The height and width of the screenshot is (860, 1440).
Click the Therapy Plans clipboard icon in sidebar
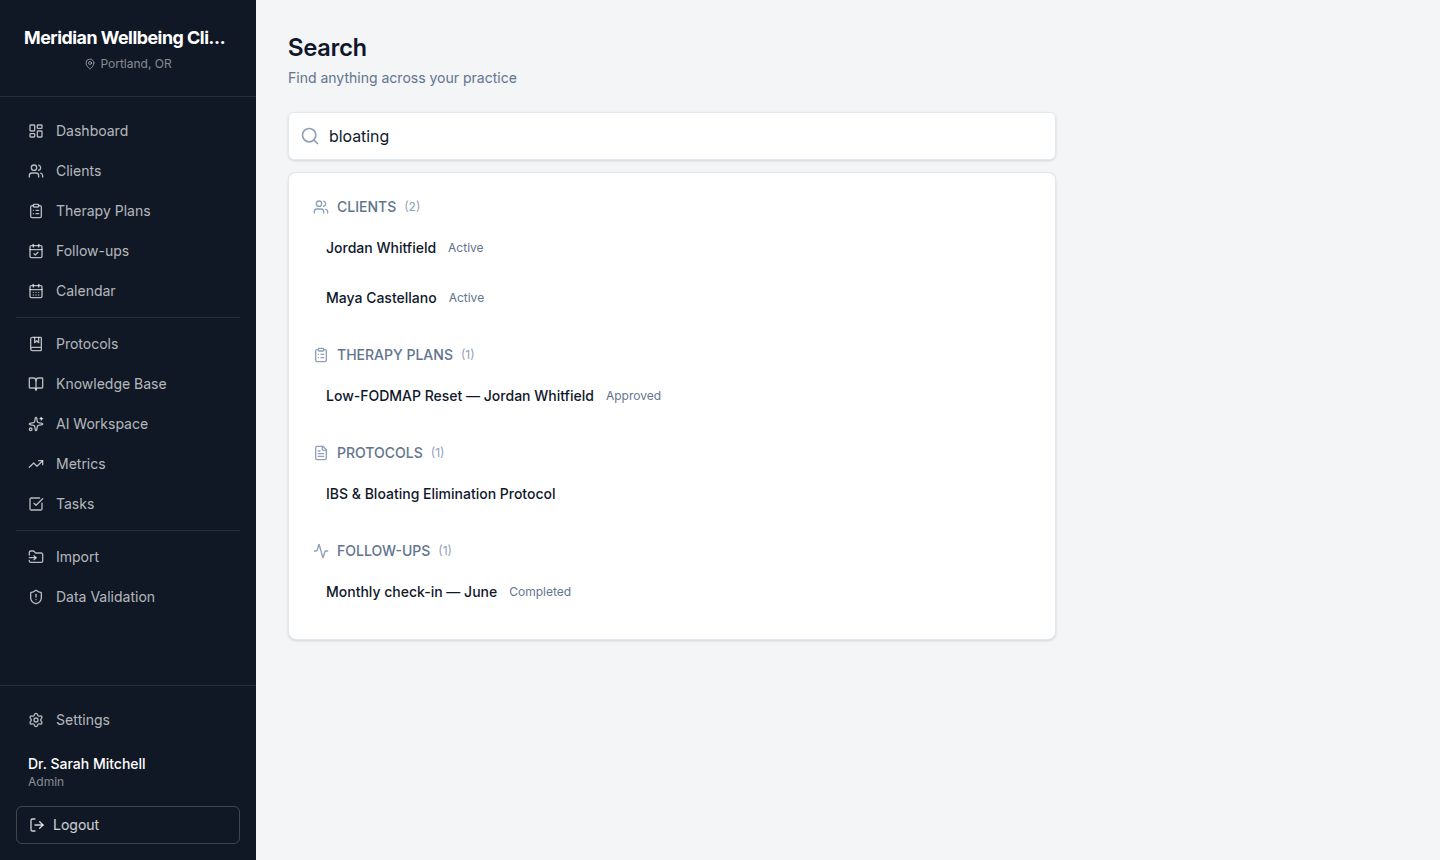tap(36, 211)
